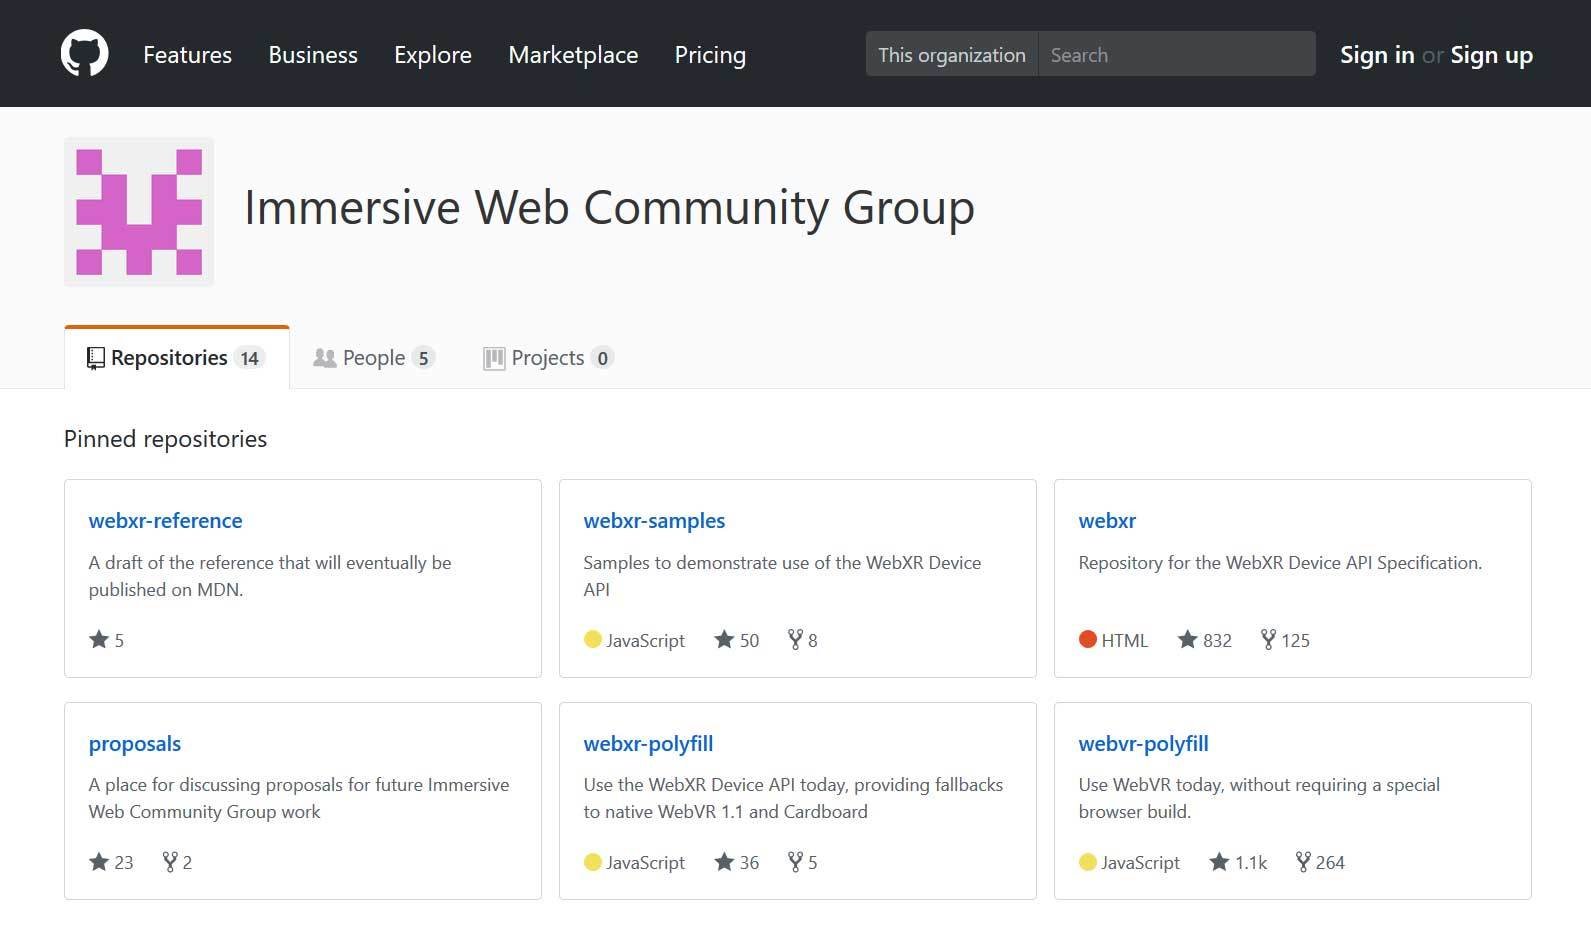1591x949 pixels.
Task: Click the yellow JavaScript dot on webxr-samples
Action: [x=592, y=639]
